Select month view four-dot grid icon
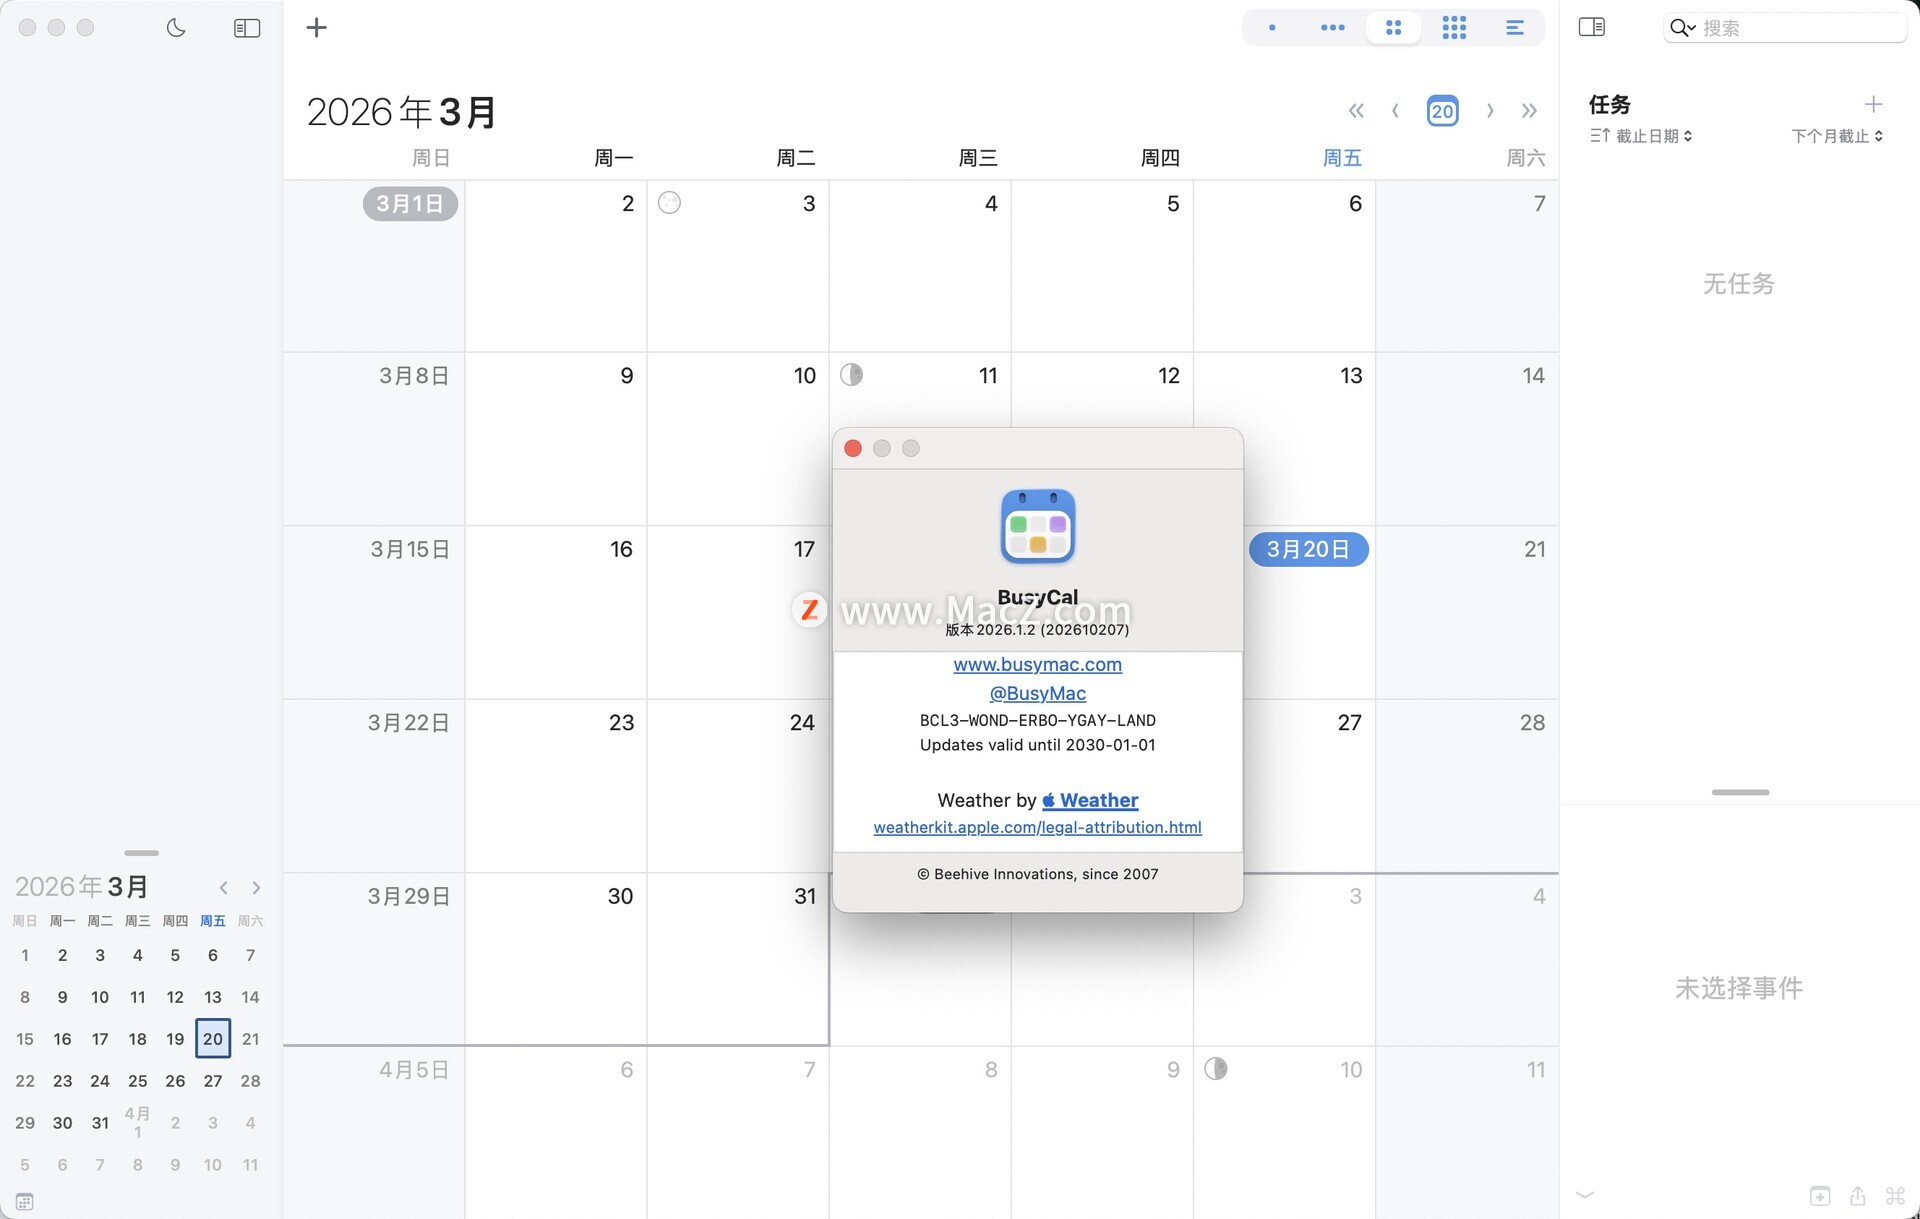This screenshot has width=1920, height=1219. pyautogui.click(x=1393, y=28)
